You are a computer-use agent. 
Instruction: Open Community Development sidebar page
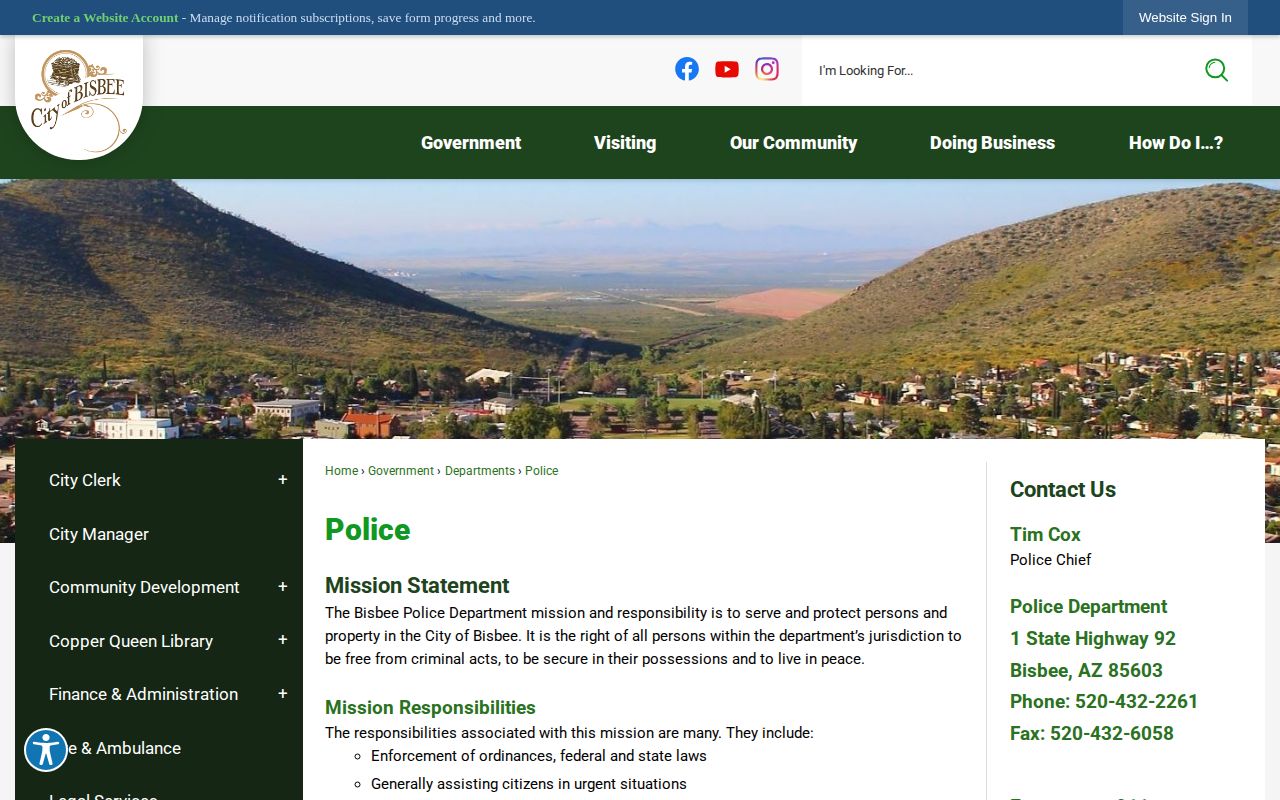pyautogui.click(x=144, y=587)
